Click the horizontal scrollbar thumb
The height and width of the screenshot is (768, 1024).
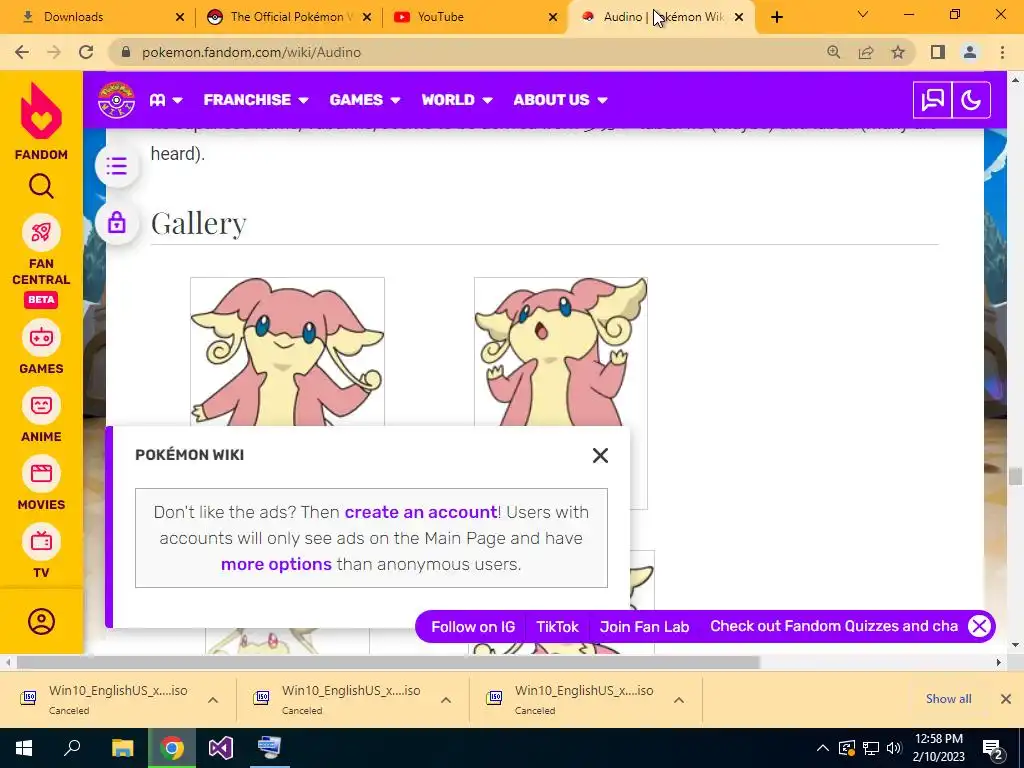tap(388, 663)
